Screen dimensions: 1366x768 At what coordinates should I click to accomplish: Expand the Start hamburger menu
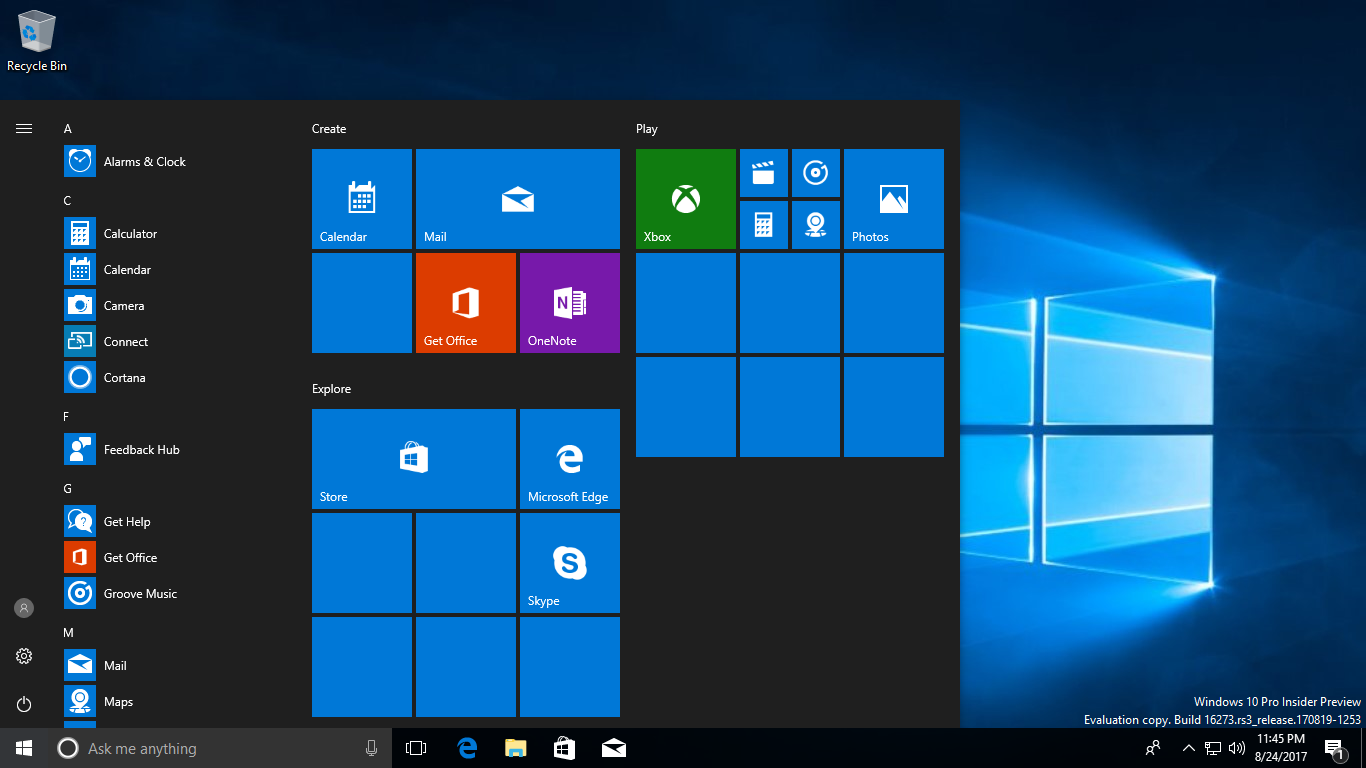[x=24, y=128]
